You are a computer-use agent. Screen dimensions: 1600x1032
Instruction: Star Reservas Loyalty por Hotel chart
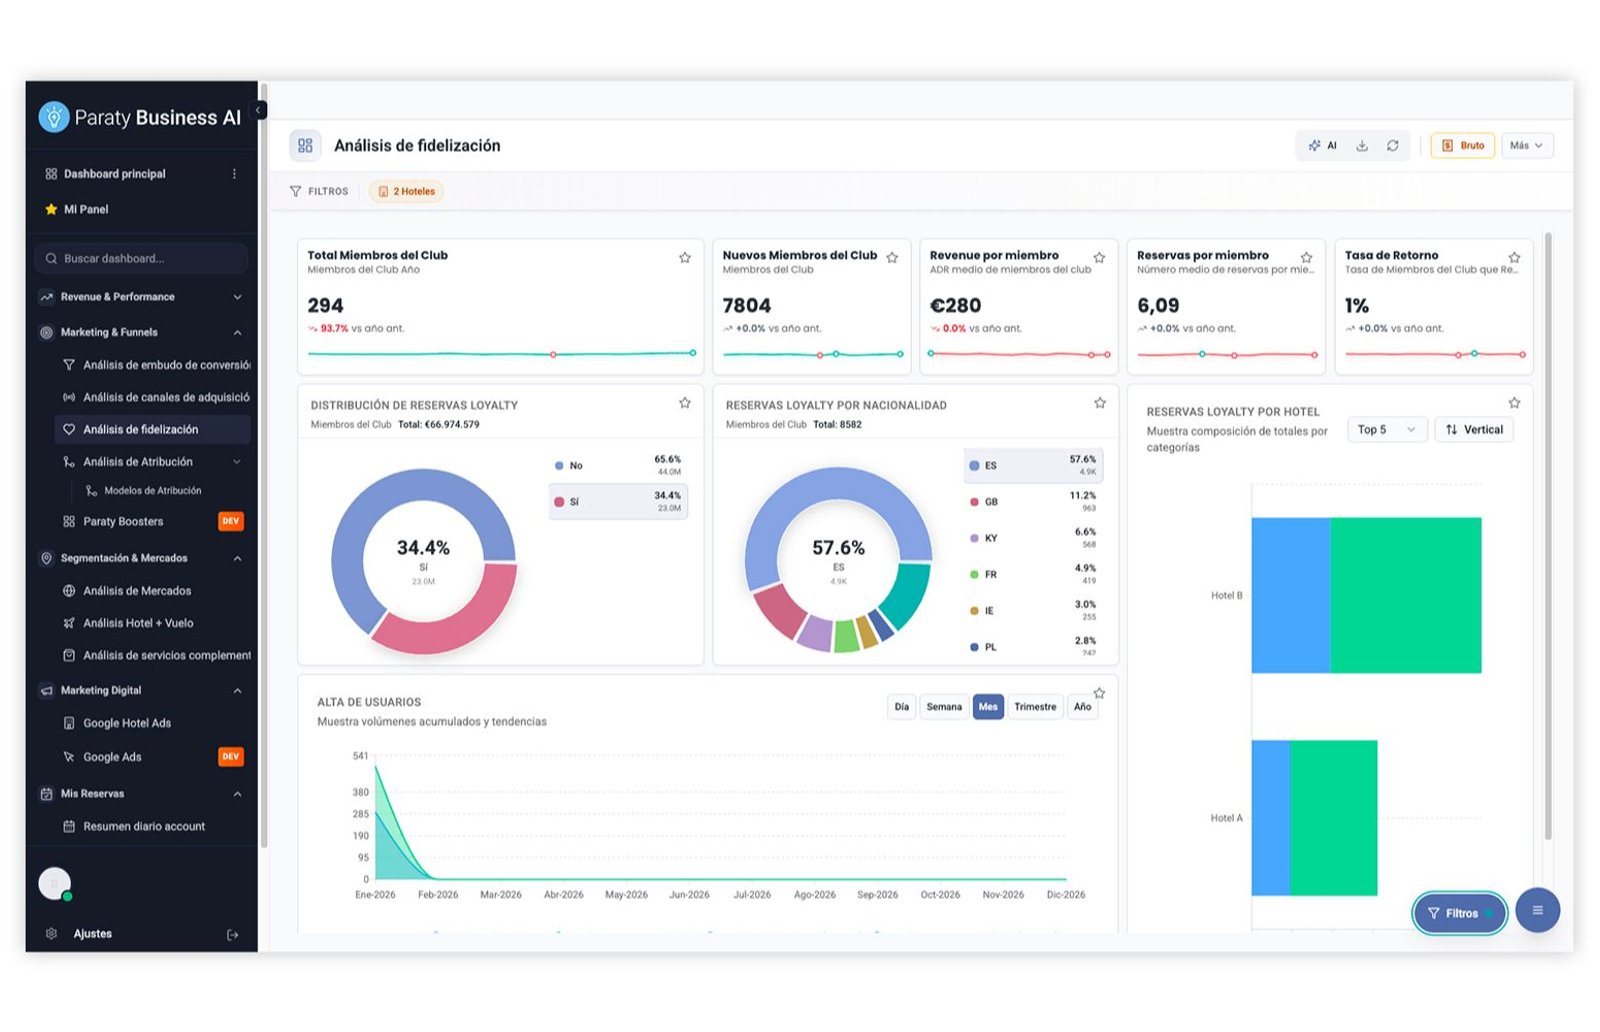[1514, 403]
